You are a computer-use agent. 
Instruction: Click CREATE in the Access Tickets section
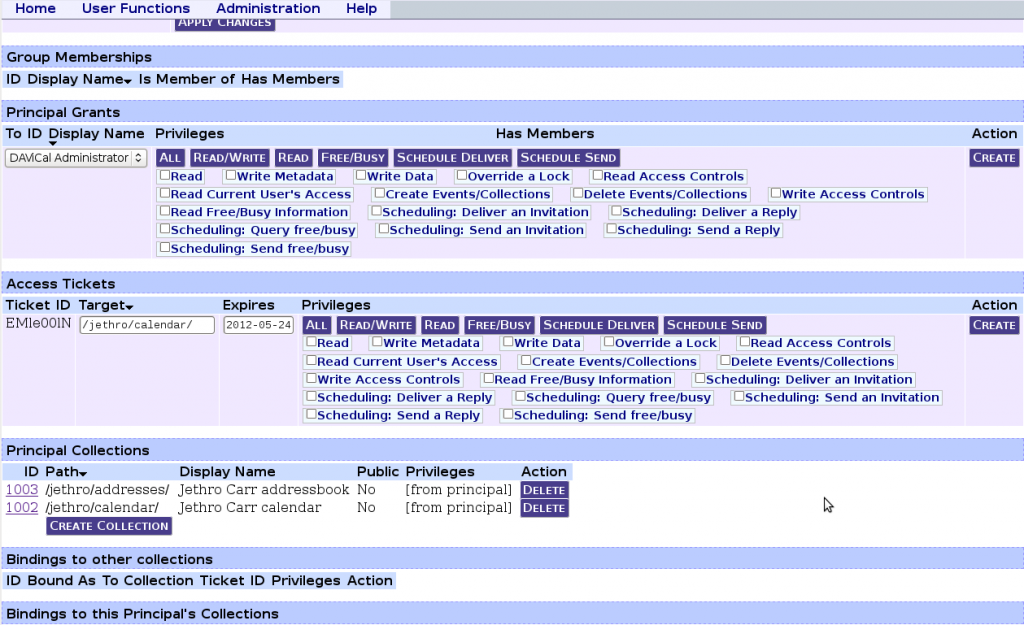[994, 324]
